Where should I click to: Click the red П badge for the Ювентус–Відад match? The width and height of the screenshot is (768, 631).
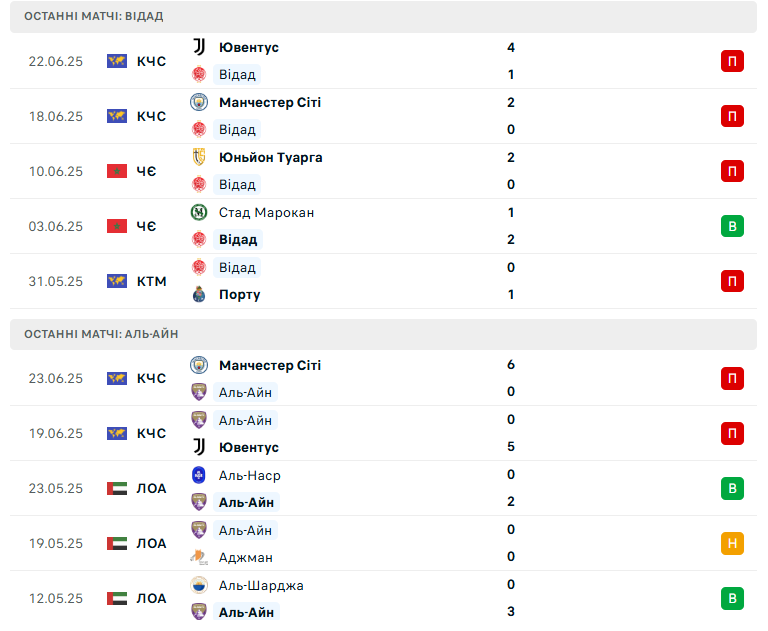[x=732, y=61]
